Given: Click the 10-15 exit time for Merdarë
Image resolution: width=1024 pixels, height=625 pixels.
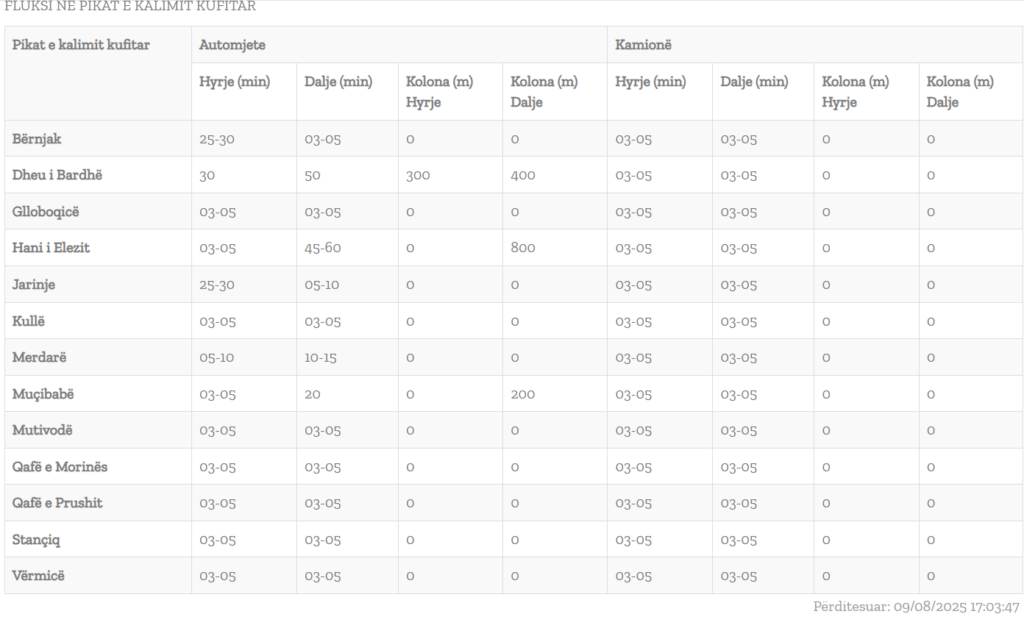Looking at the screenshot, I should coord(321,358).
